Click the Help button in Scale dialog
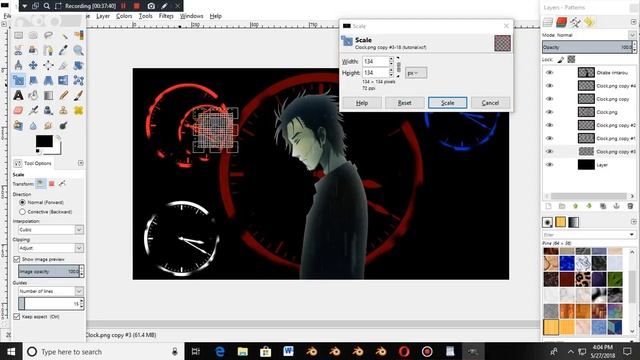This screenshot has width=640, height=360. tap(362, 103)
